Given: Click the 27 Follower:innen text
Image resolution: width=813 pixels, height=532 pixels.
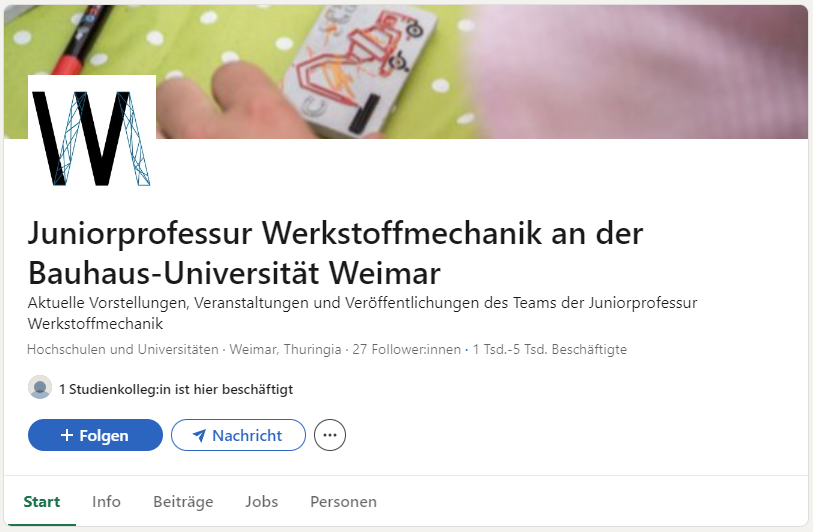Looking at the screenshot, I should pyautogui.click(x=406, y=349).
